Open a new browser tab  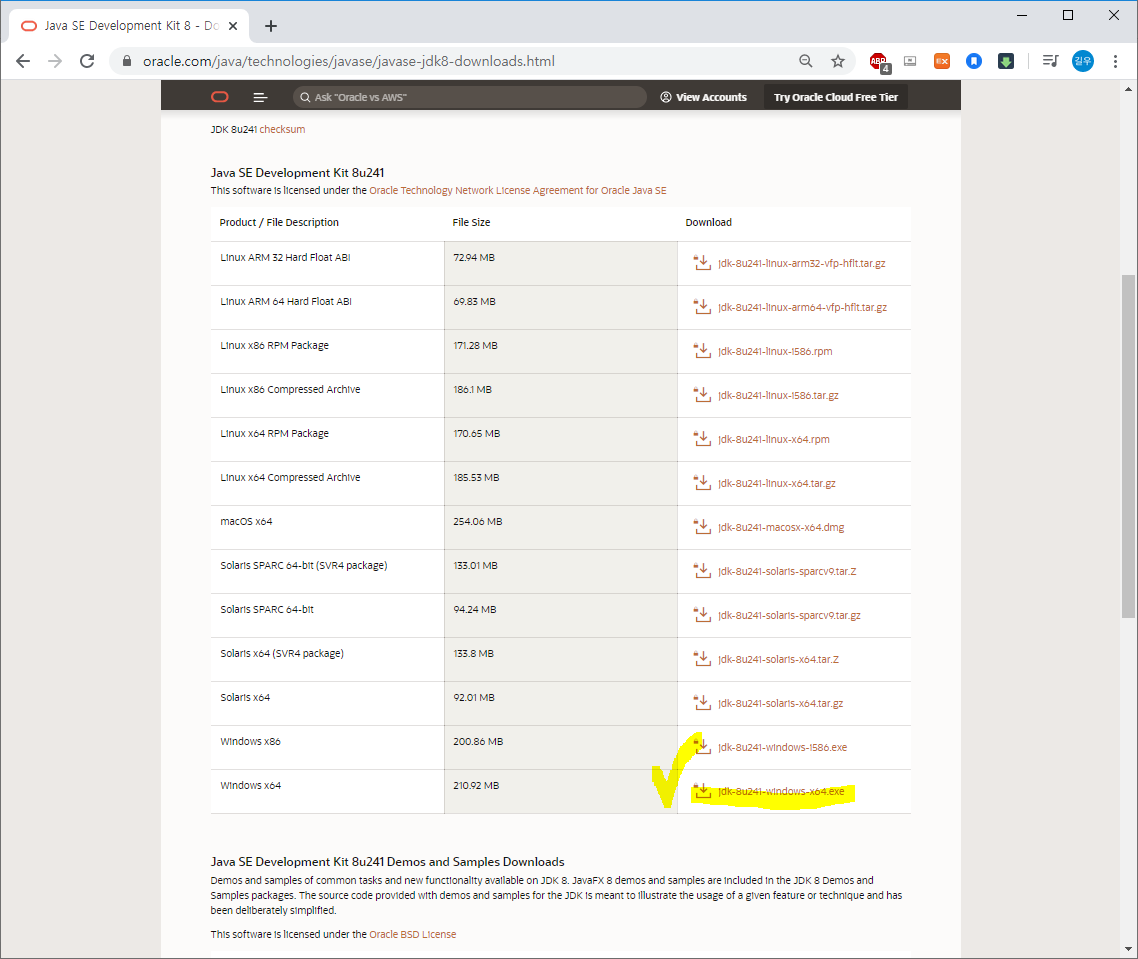click(x=271, y=26)
